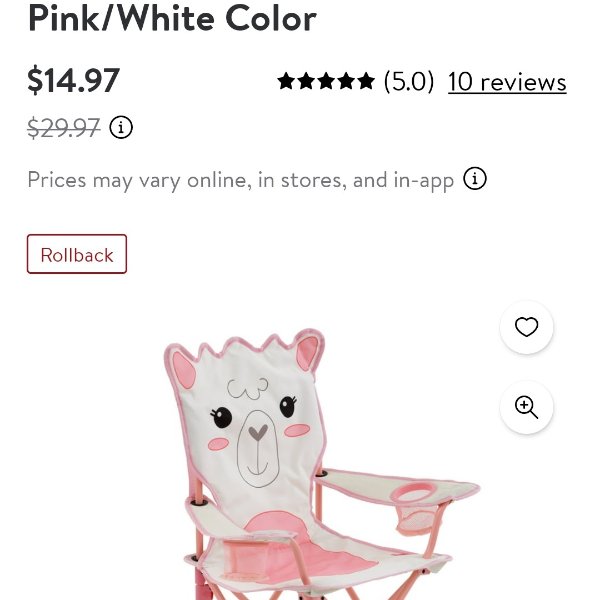Click the middle star of the rating
The image size is (600, 600).
326,81
